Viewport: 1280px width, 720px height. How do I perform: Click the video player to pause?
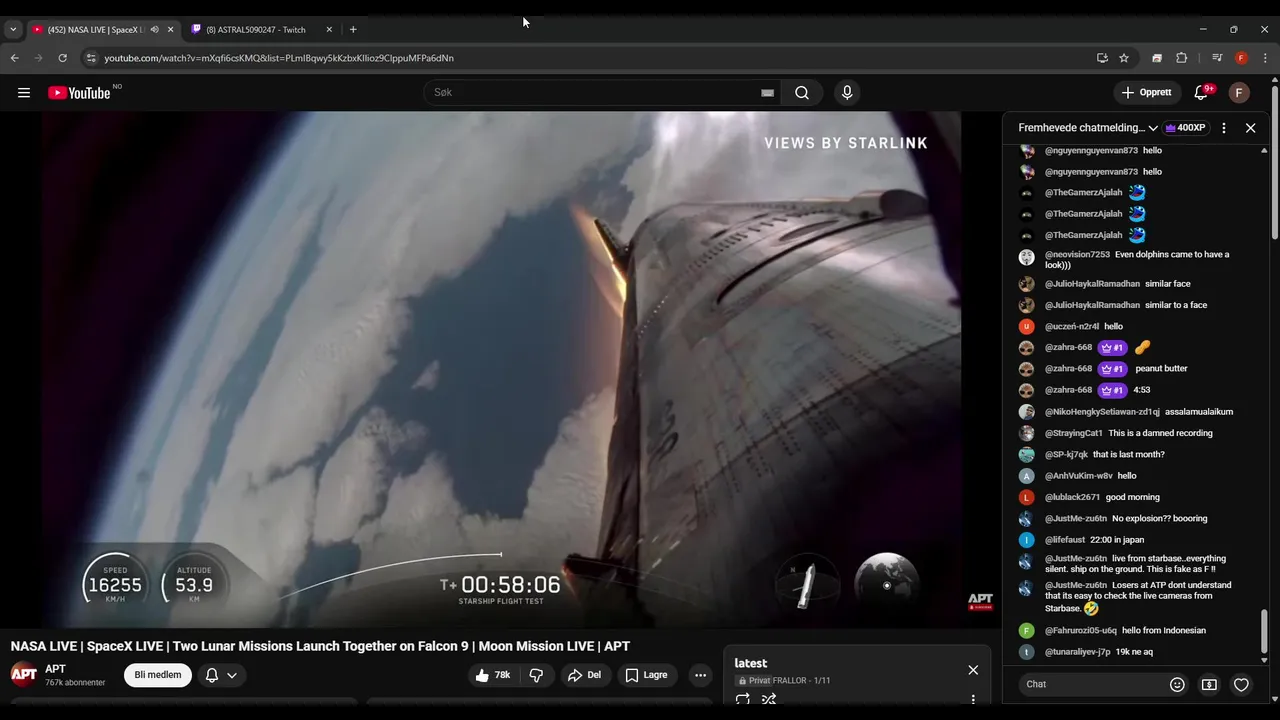tap(501, 370)
